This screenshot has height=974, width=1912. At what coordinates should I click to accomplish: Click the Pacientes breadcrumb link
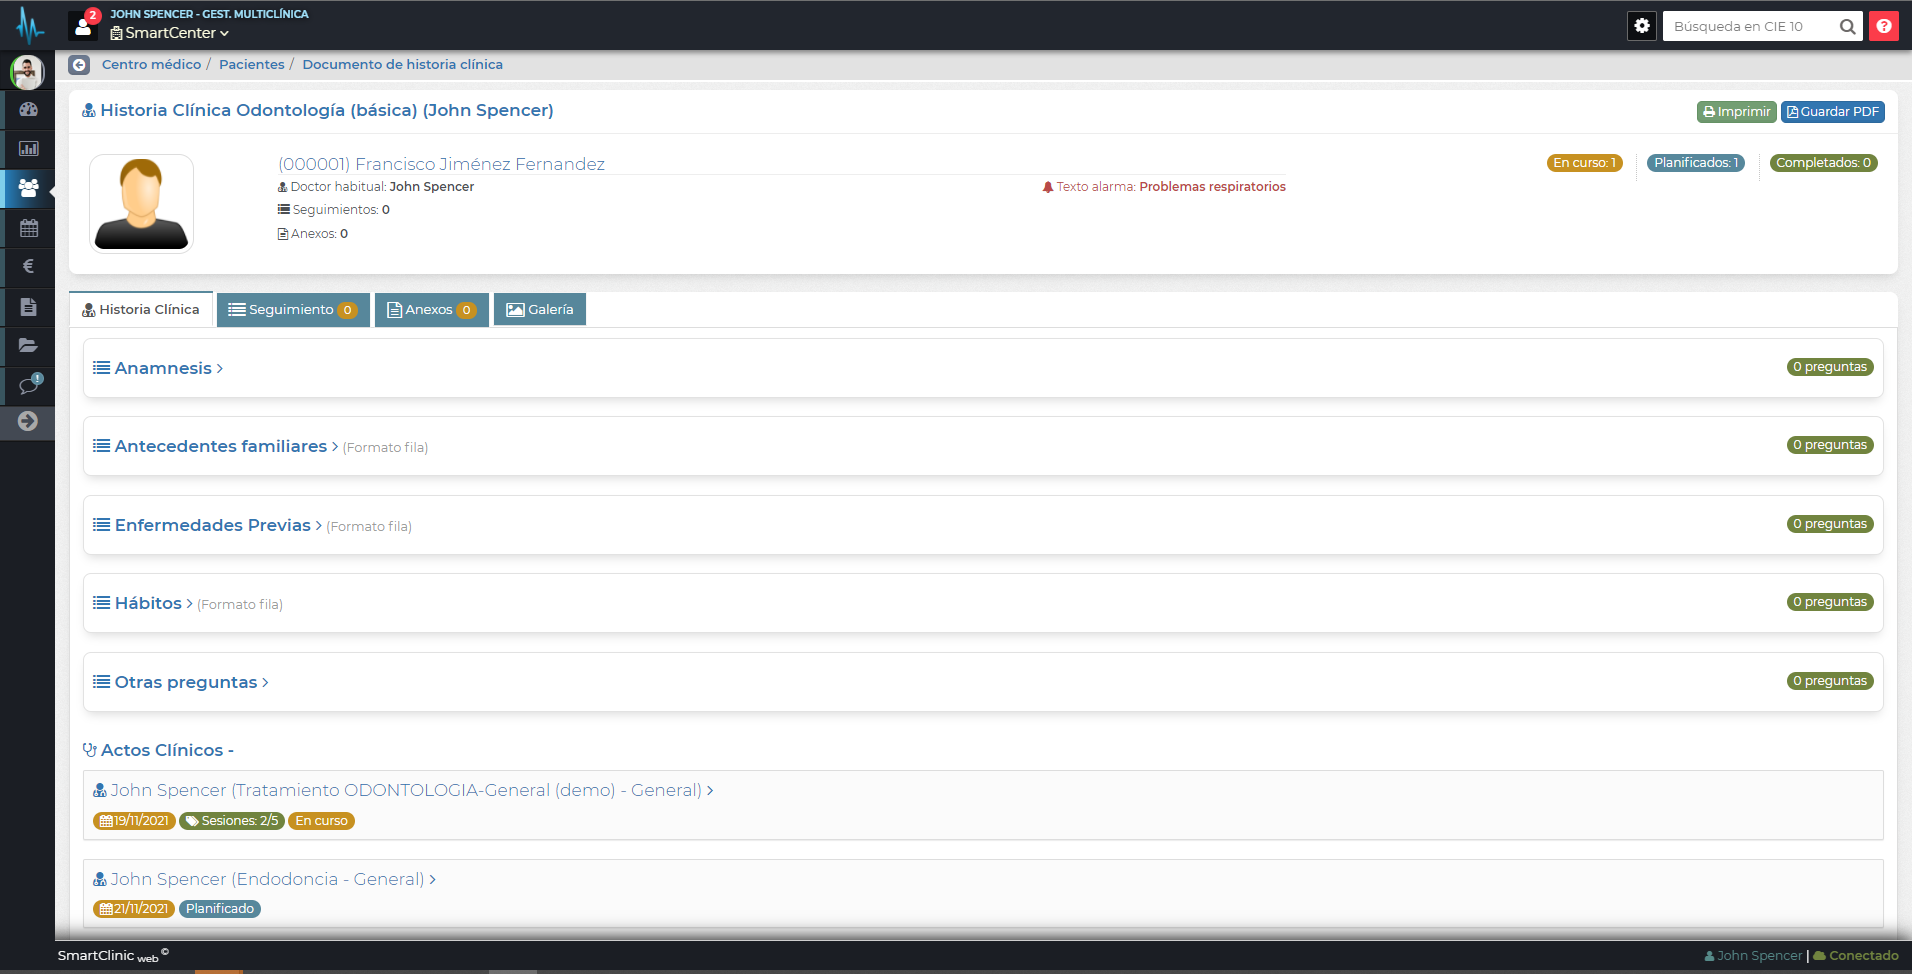251,65
